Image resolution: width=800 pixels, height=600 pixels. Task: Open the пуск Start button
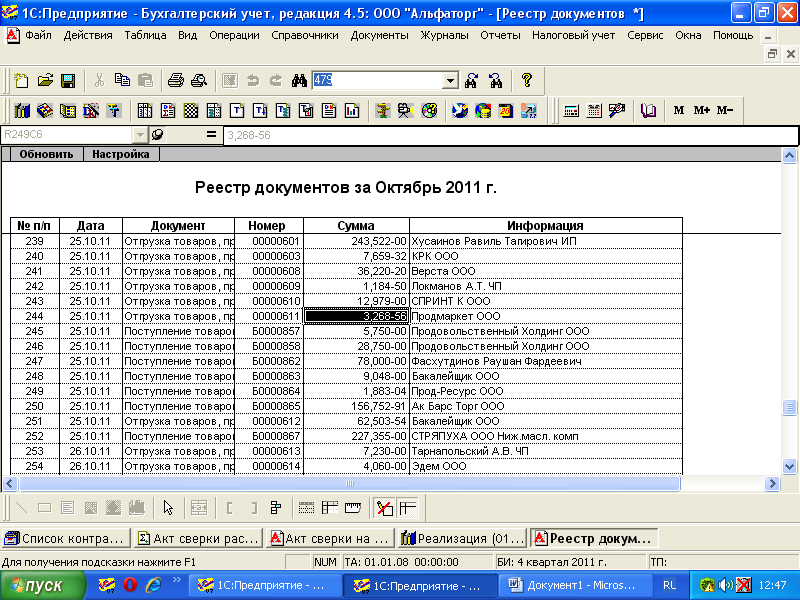point(43,585)
